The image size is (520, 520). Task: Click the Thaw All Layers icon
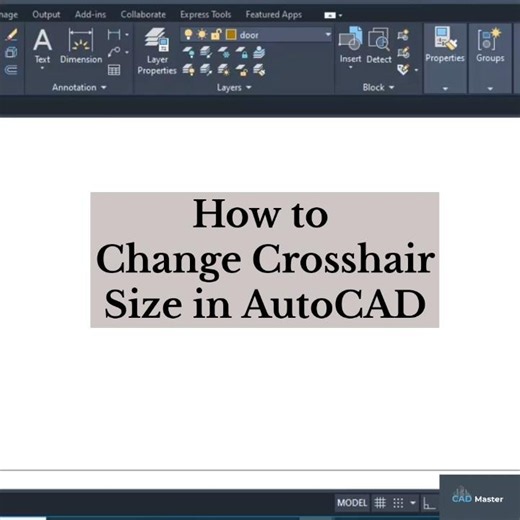point(224,70)
